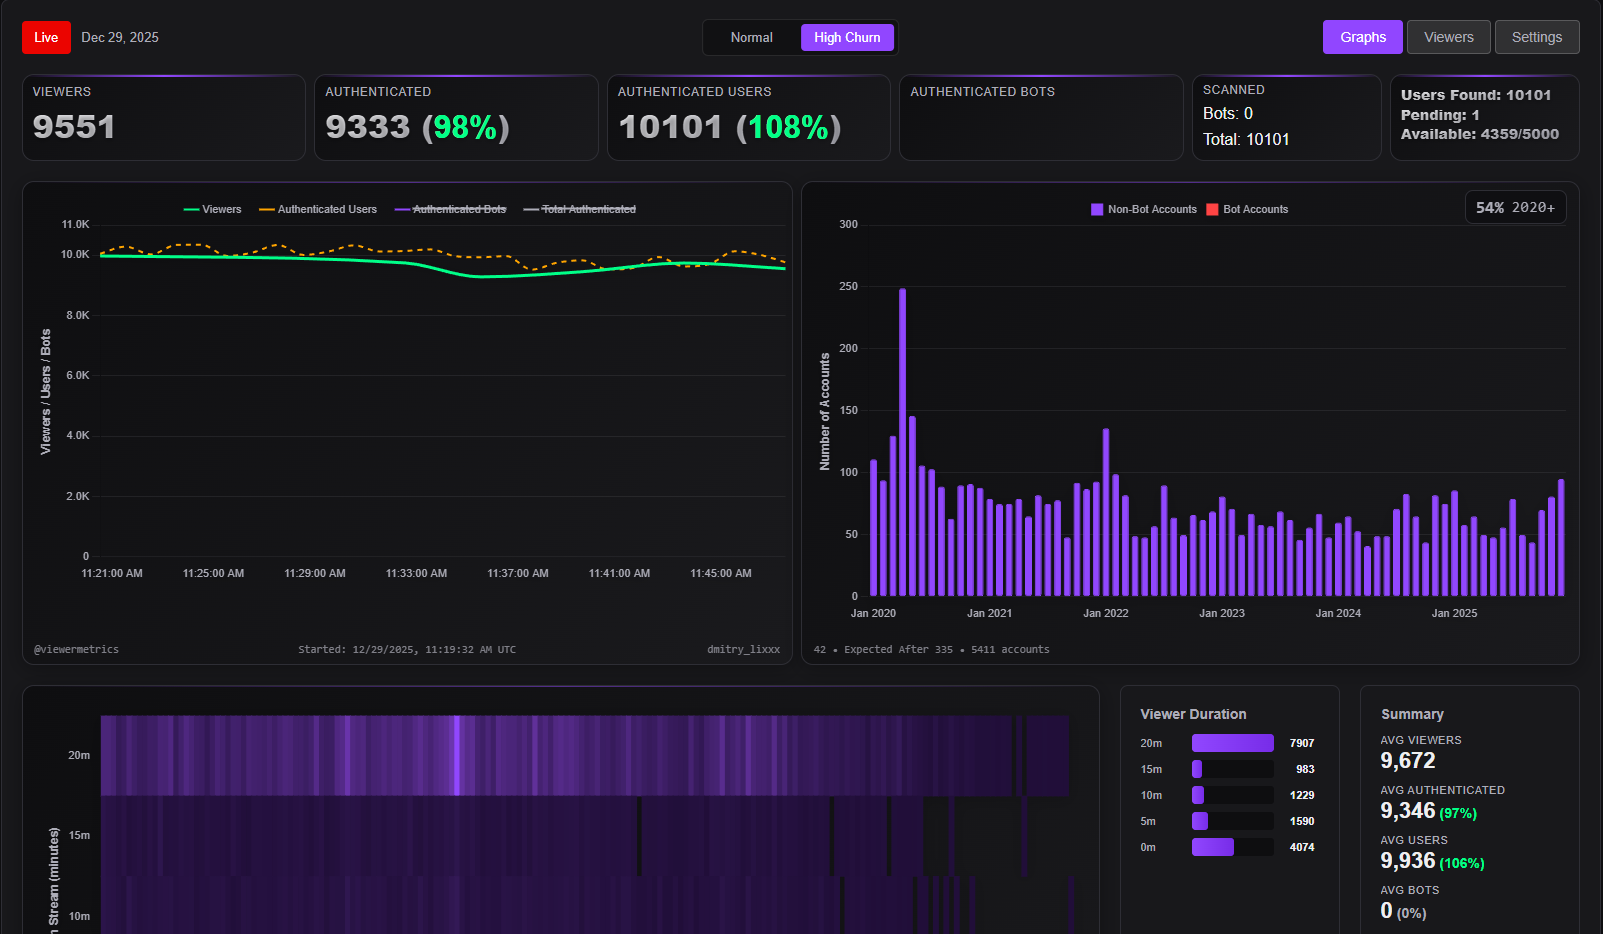Show the Authenticated Bots legend series
Viewport: 1603px width, 934px height.
[x=451, y=209]
